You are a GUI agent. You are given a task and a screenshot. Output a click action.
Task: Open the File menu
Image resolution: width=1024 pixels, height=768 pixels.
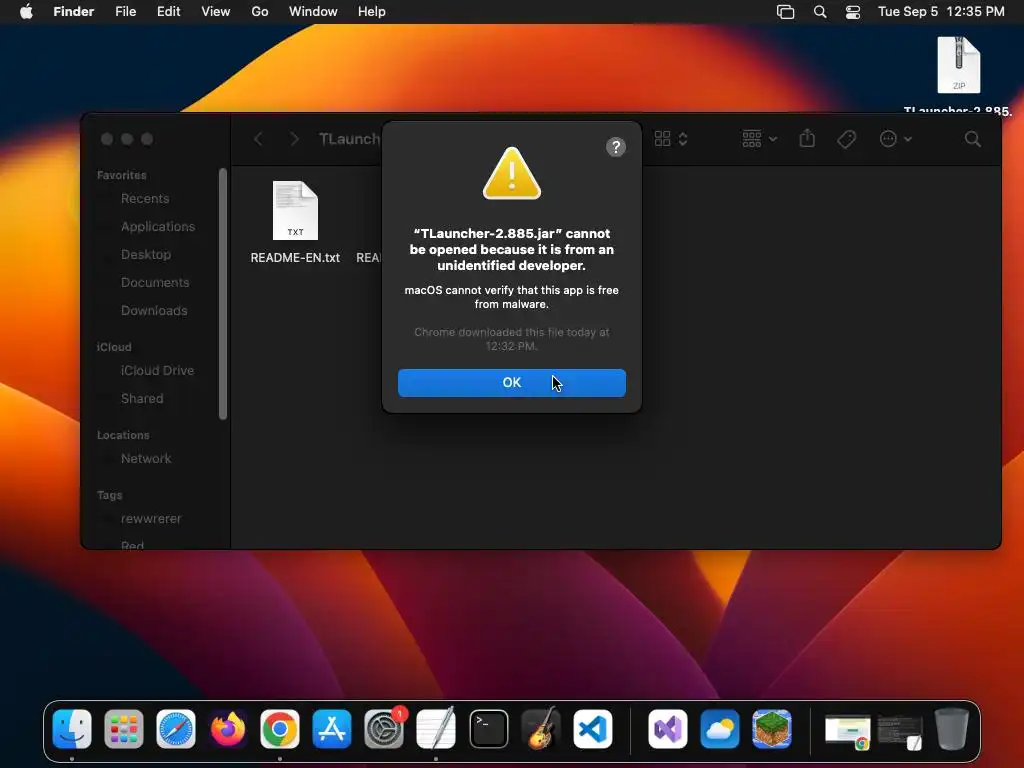[125, 12]
